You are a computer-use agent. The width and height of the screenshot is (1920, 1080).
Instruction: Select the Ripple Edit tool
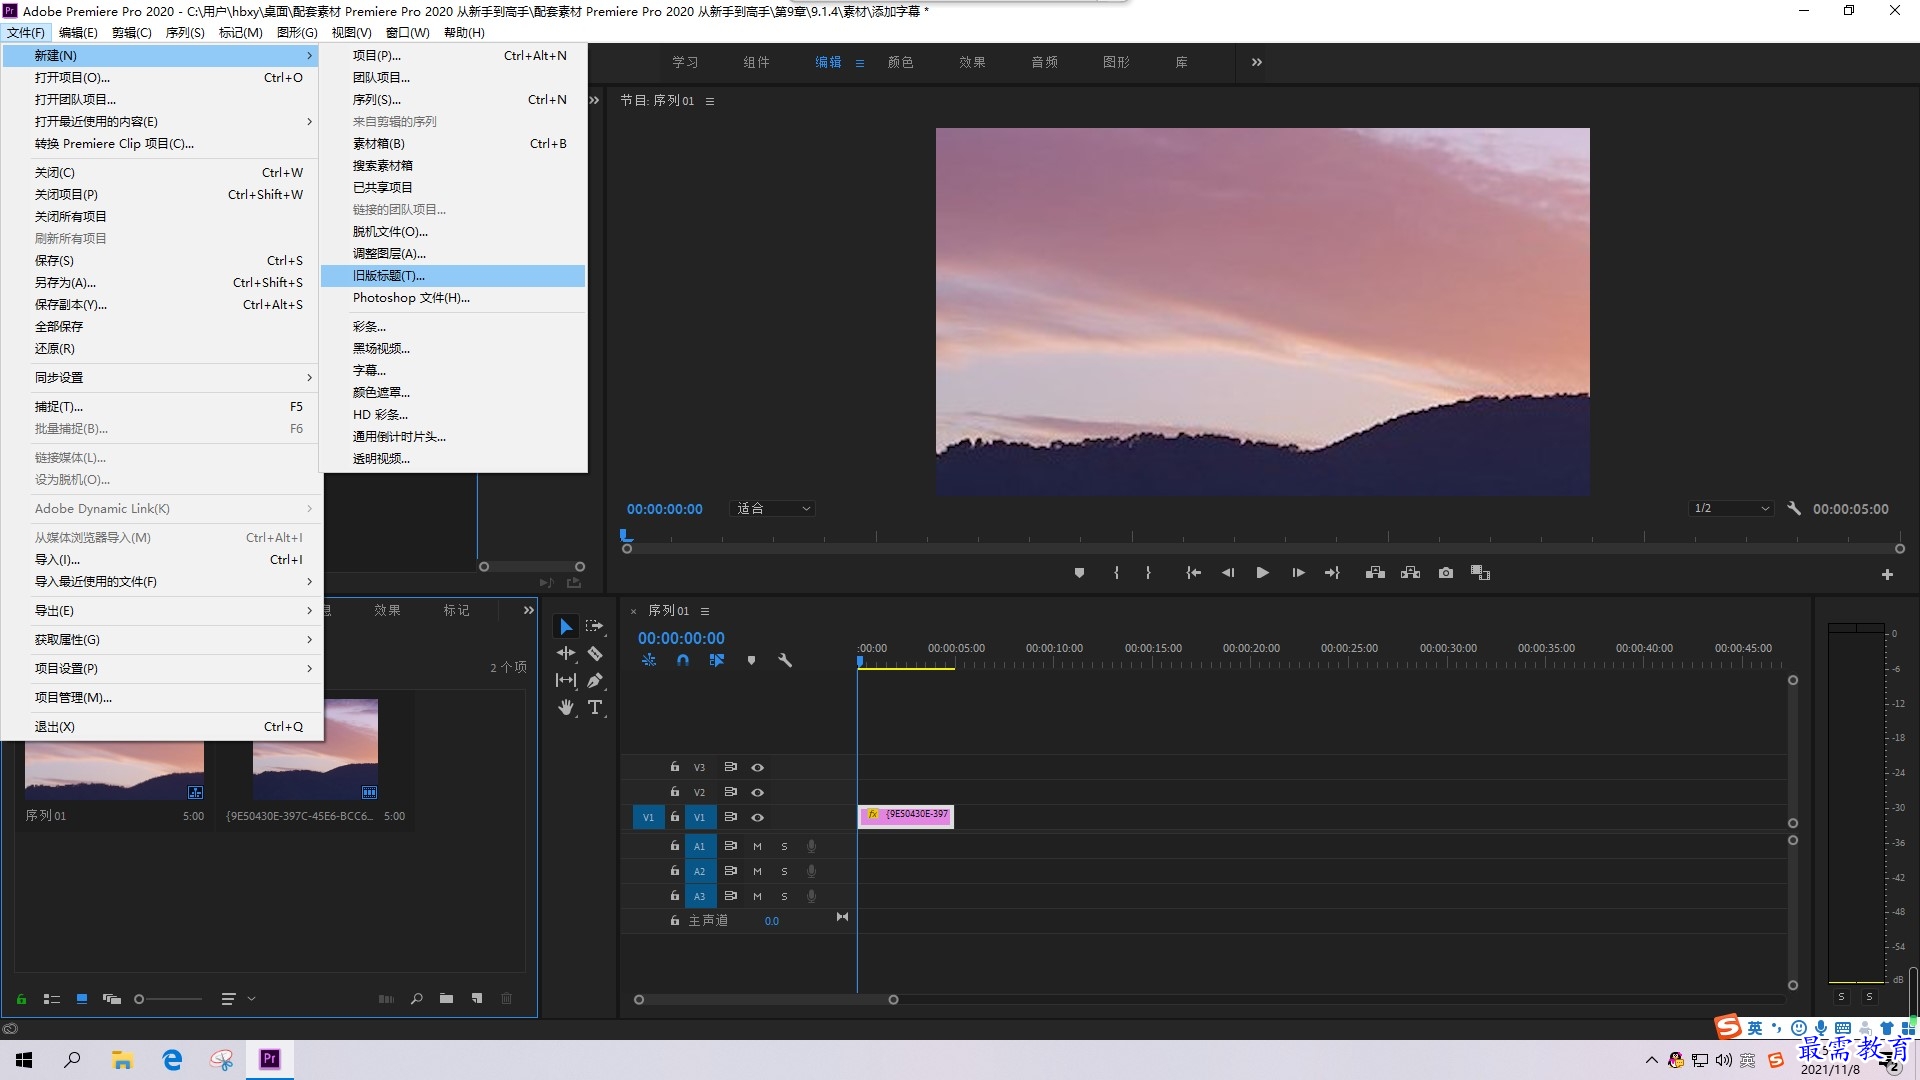click(566, 653)
